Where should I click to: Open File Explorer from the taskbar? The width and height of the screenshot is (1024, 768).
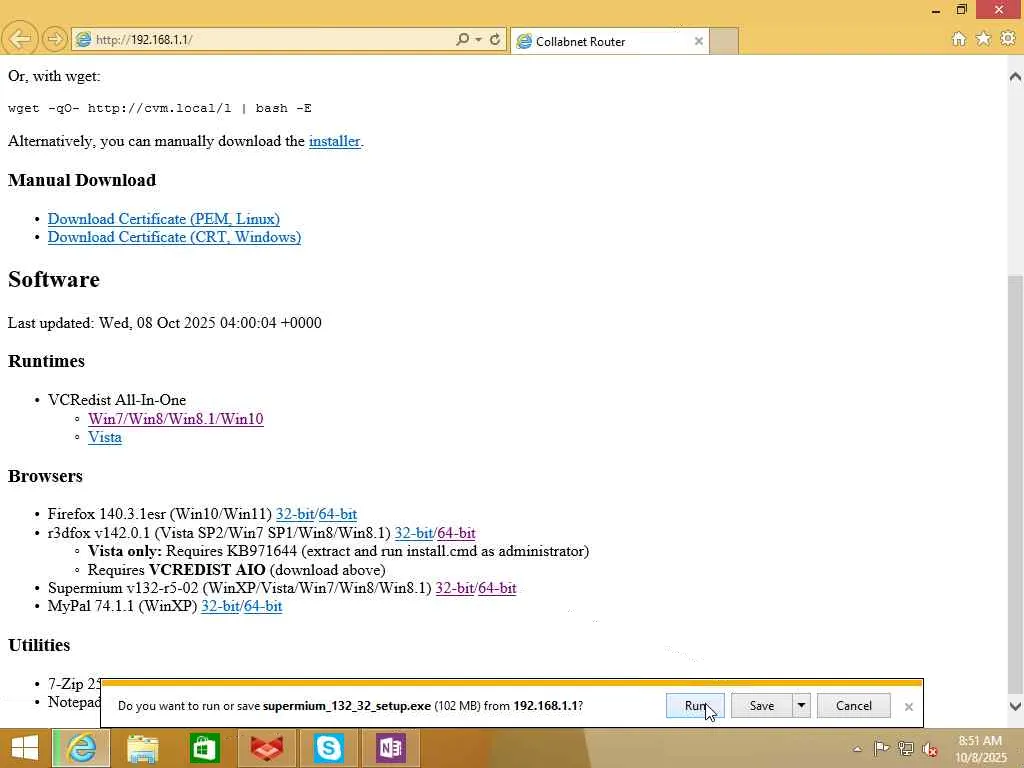pyautogui.click(x=142, y=748)
